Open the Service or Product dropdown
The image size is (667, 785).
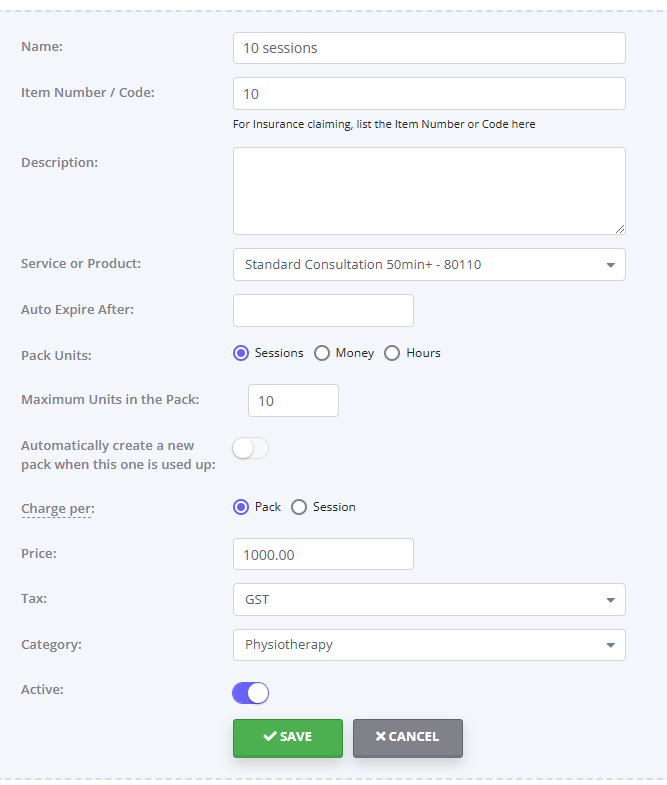click(x=429, y=264)
